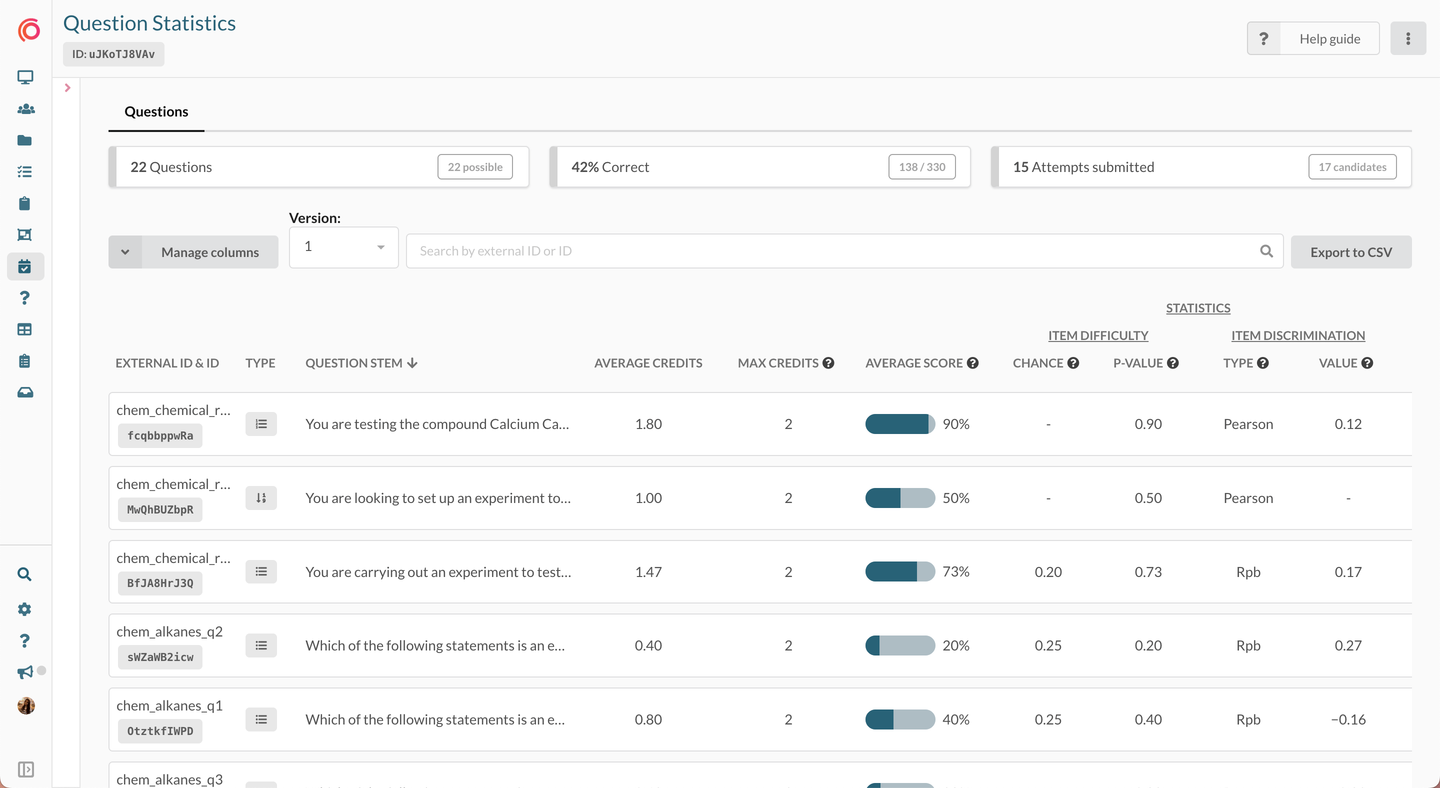Click the inbox tray sidebar icon
The image size is (1440, 788).
[x=25, y=393]
